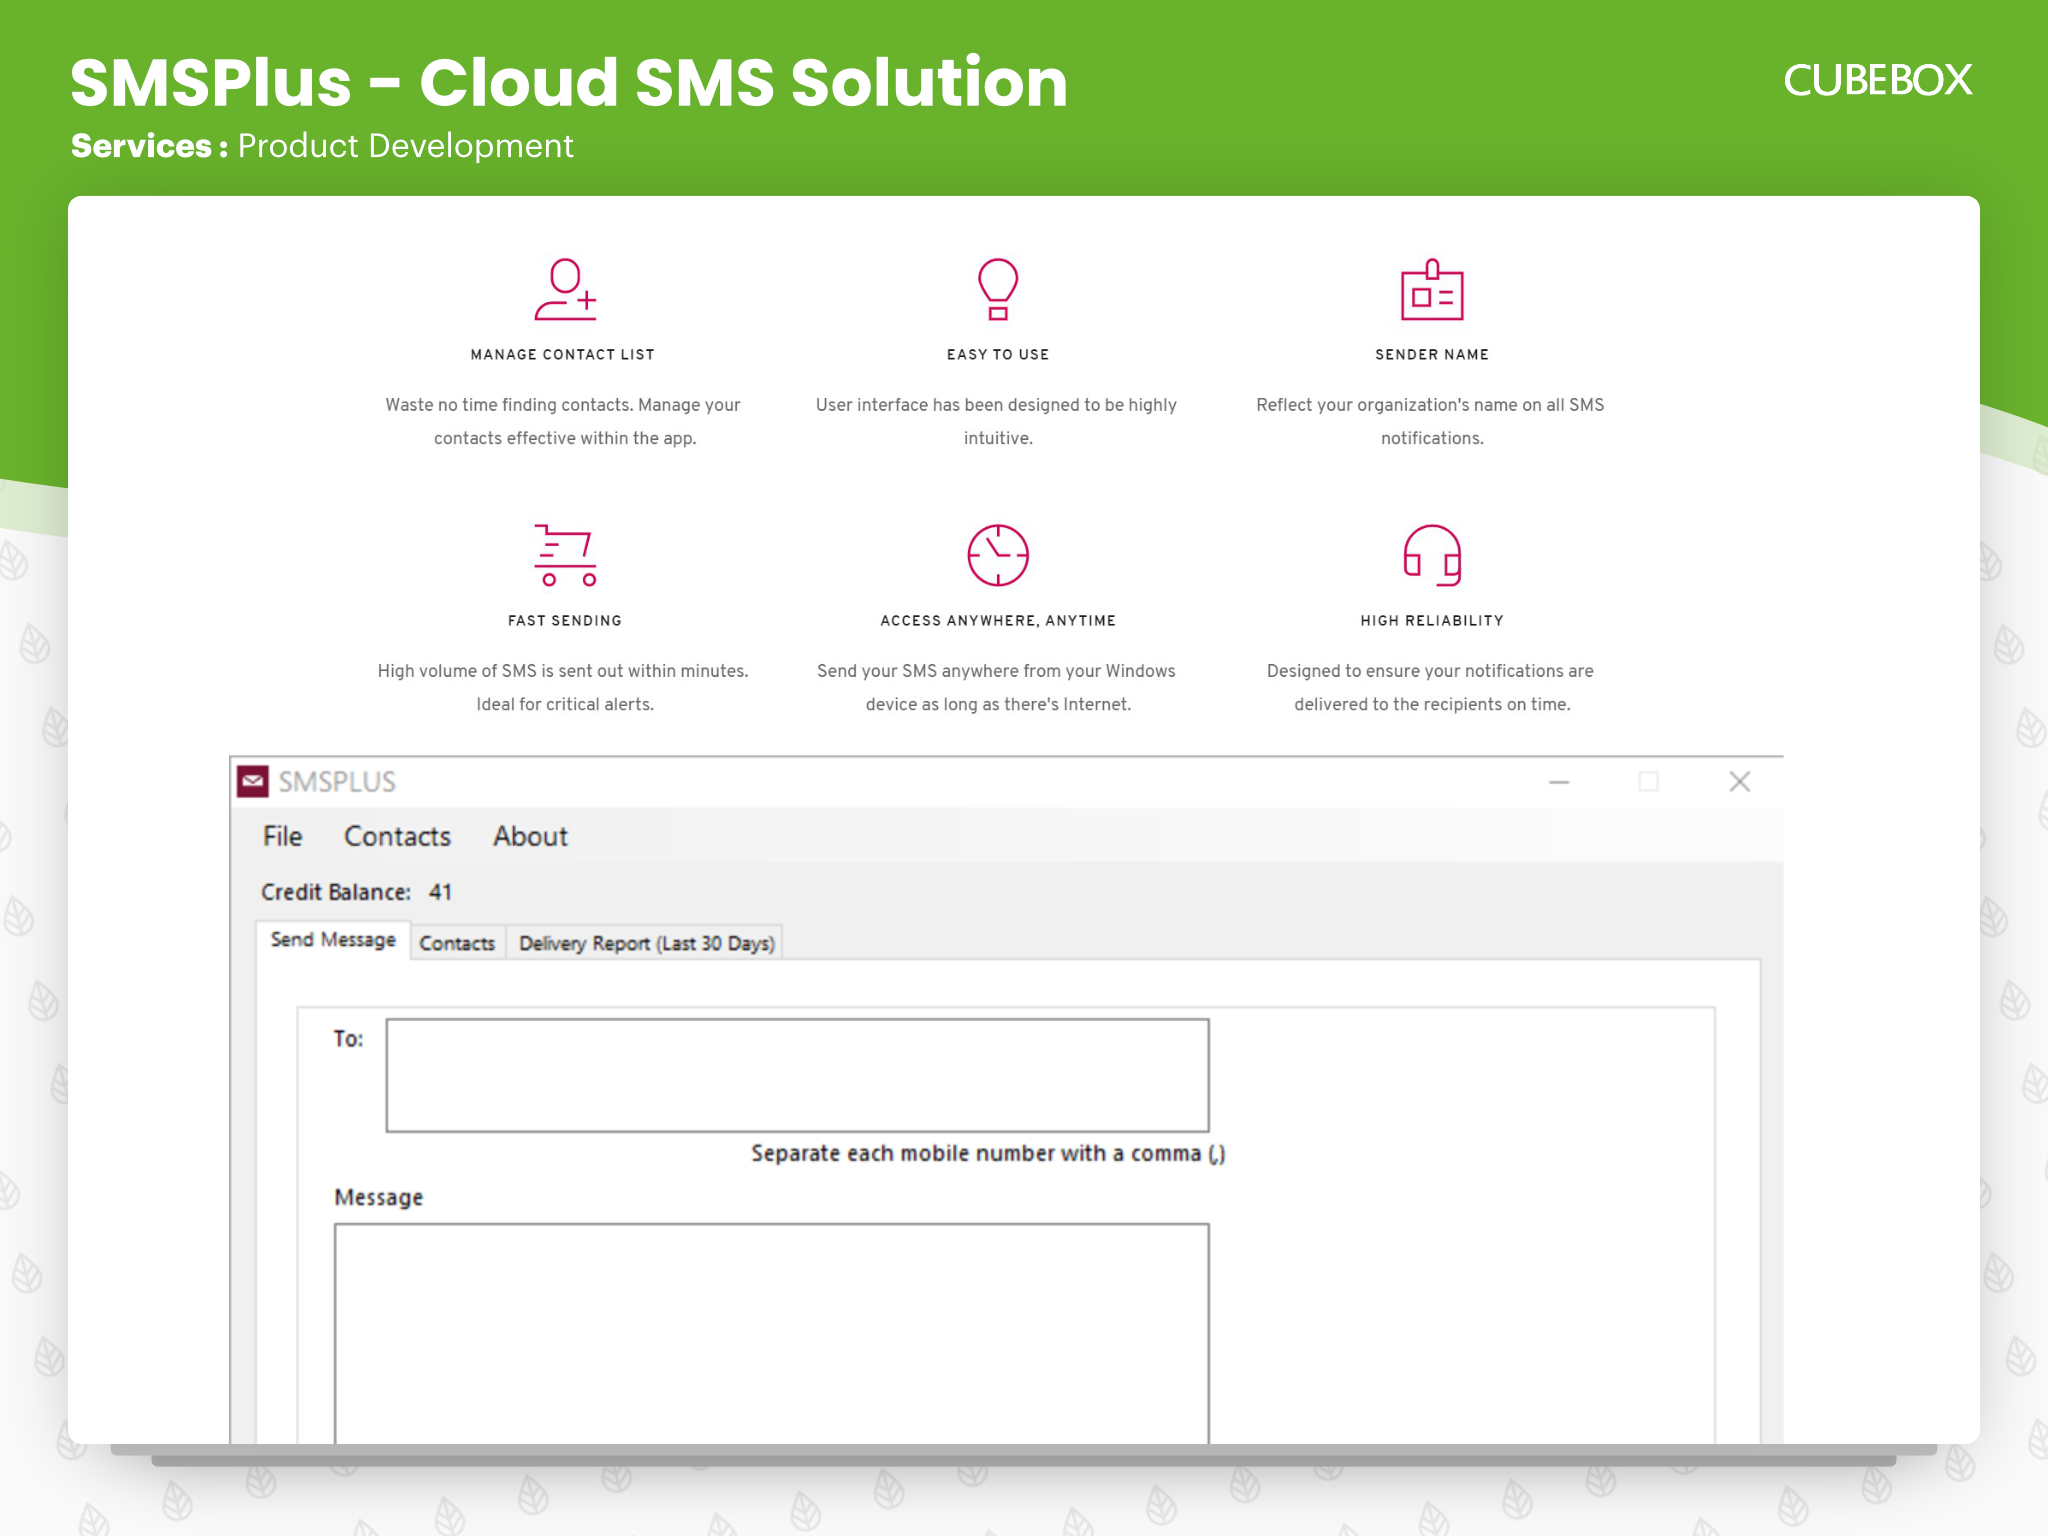Switch to the Contacts tab

pyautogui.click(x=457, y=943)
